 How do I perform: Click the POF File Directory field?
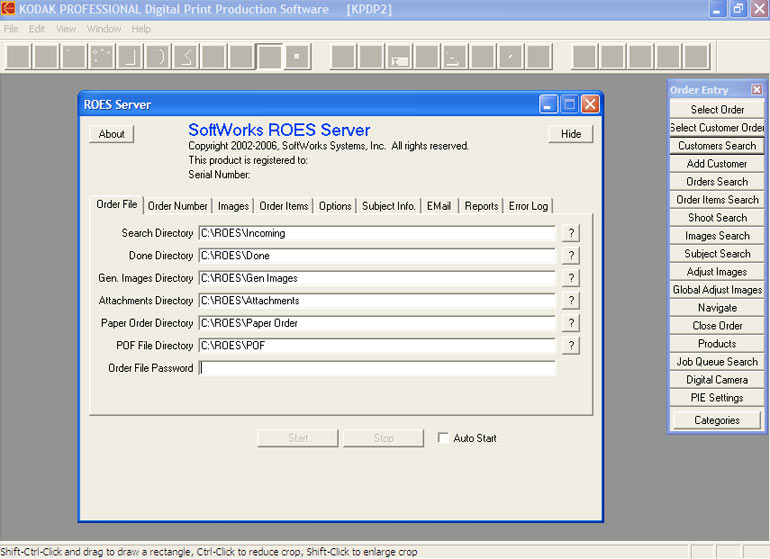point(377,346)
